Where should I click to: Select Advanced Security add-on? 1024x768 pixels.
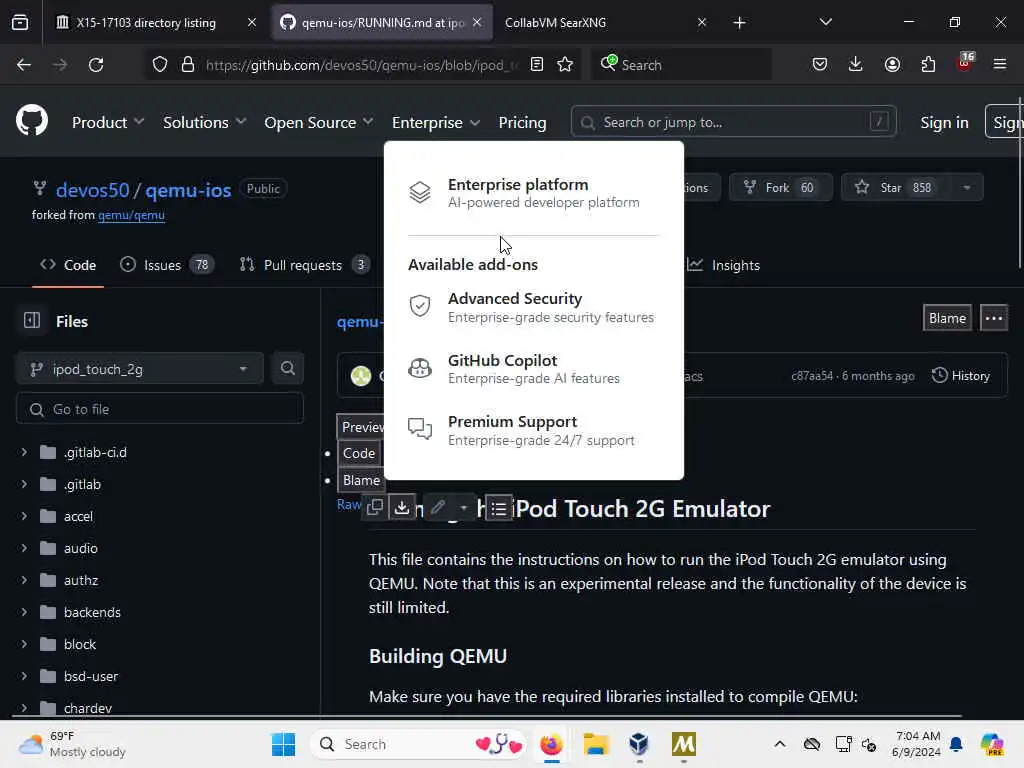click(534, 307)
